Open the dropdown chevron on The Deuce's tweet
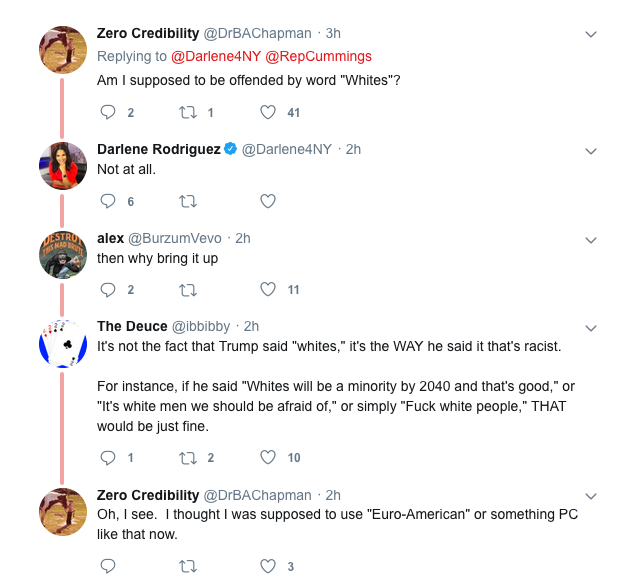 pyautogui.click(x=590, y=327)
